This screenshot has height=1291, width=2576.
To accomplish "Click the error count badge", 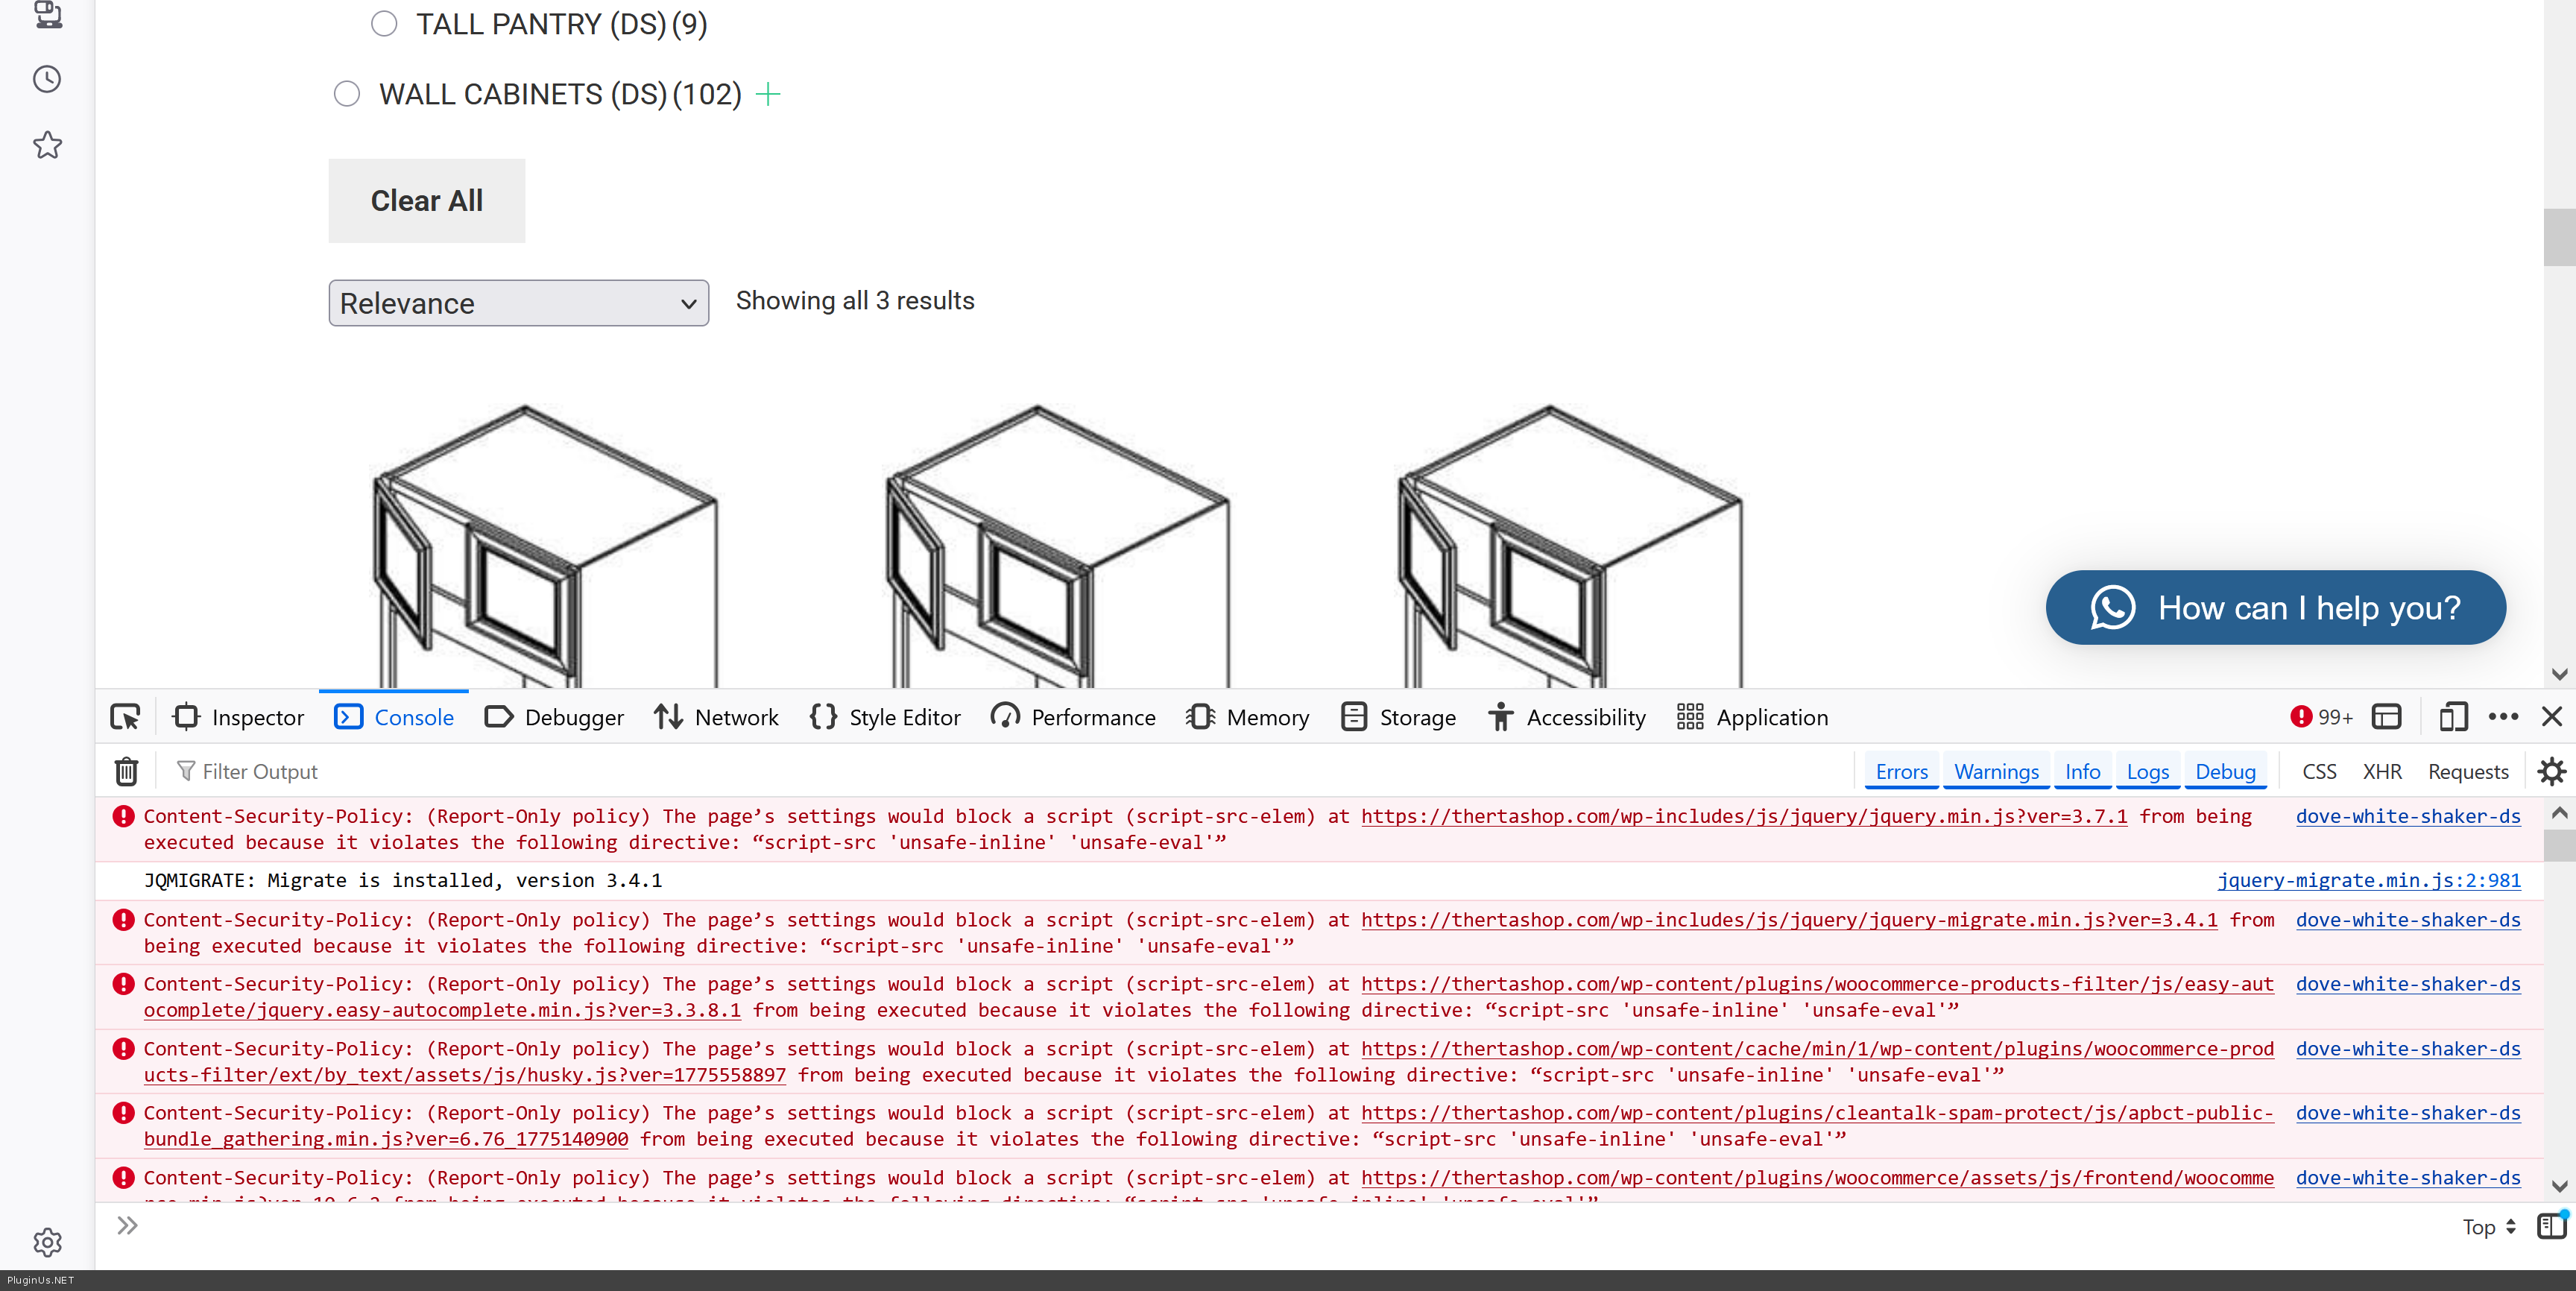I will pos(2321,717).
